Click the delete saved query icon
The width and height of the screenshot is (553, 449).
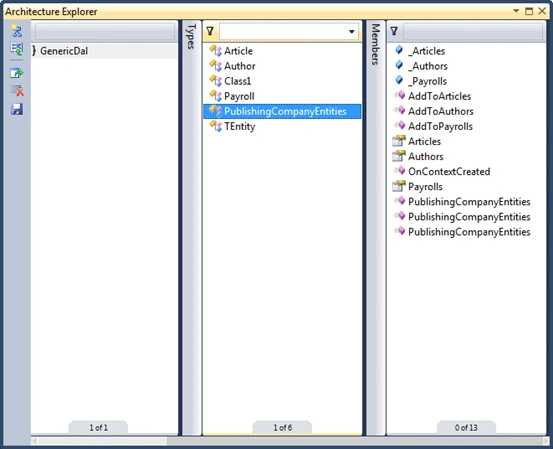[17, 91]
